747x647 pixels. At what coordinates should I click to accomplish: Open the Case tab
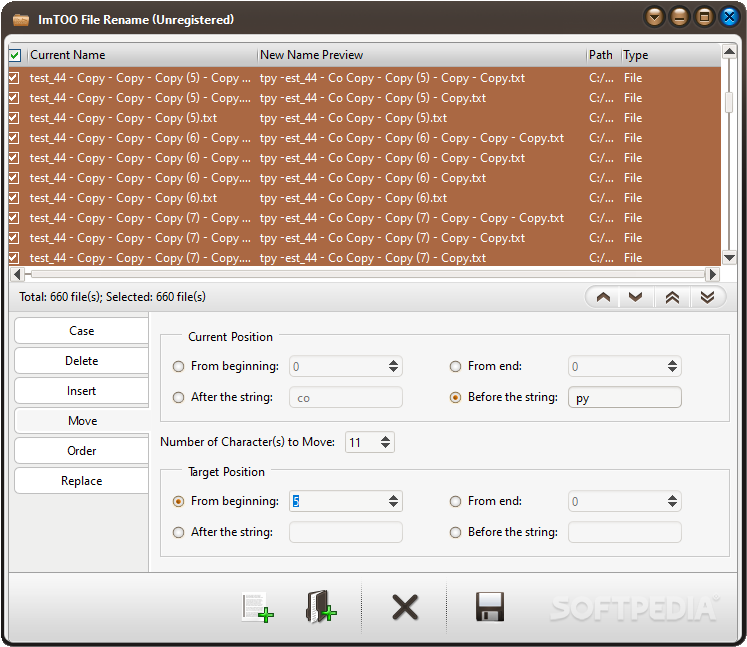[81, 331]
